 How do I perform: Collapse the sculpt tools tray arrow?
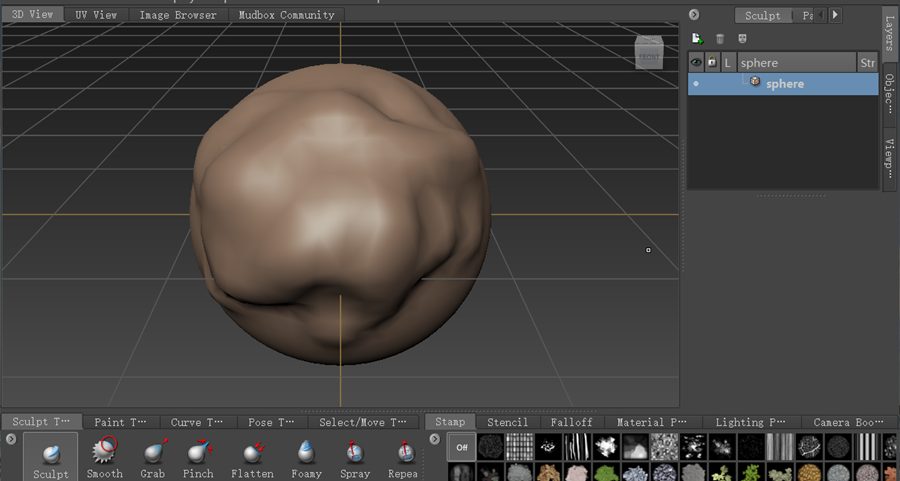coord(11,439)
